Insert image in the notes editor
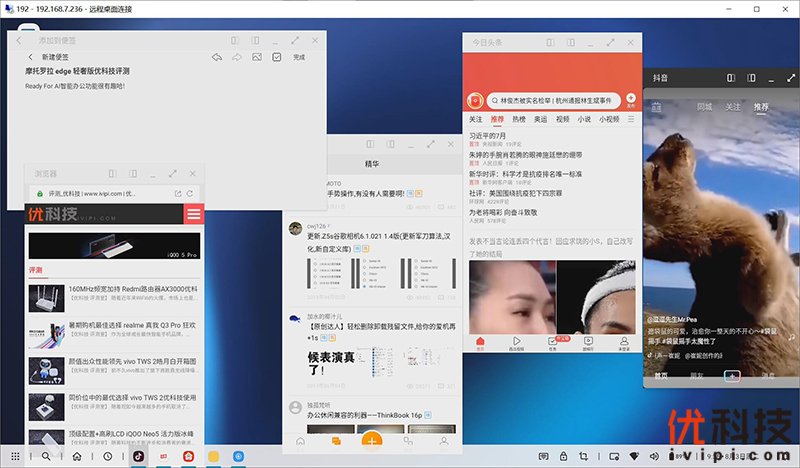The width and height of the screenshot is (800, 468). point(257,57)
